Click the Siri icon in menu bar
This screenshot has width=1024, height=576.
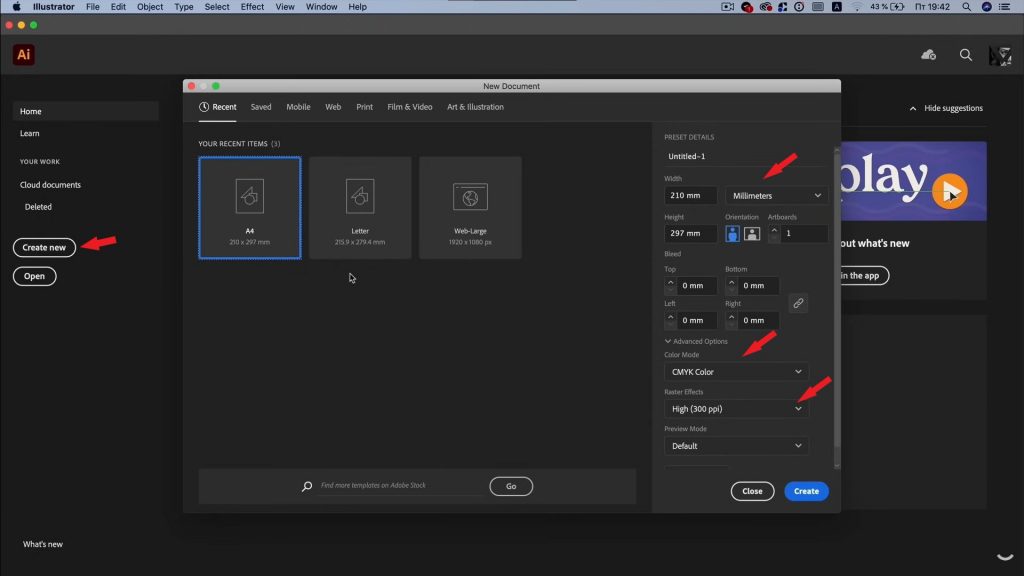tap(987, 7)
